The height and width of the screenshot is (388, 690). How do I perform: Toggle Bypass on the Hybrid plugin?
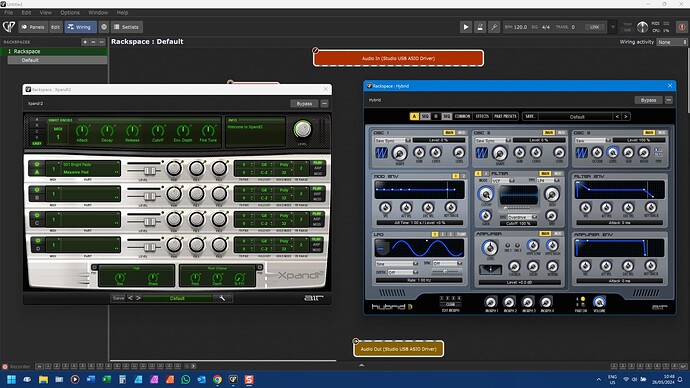648,100
